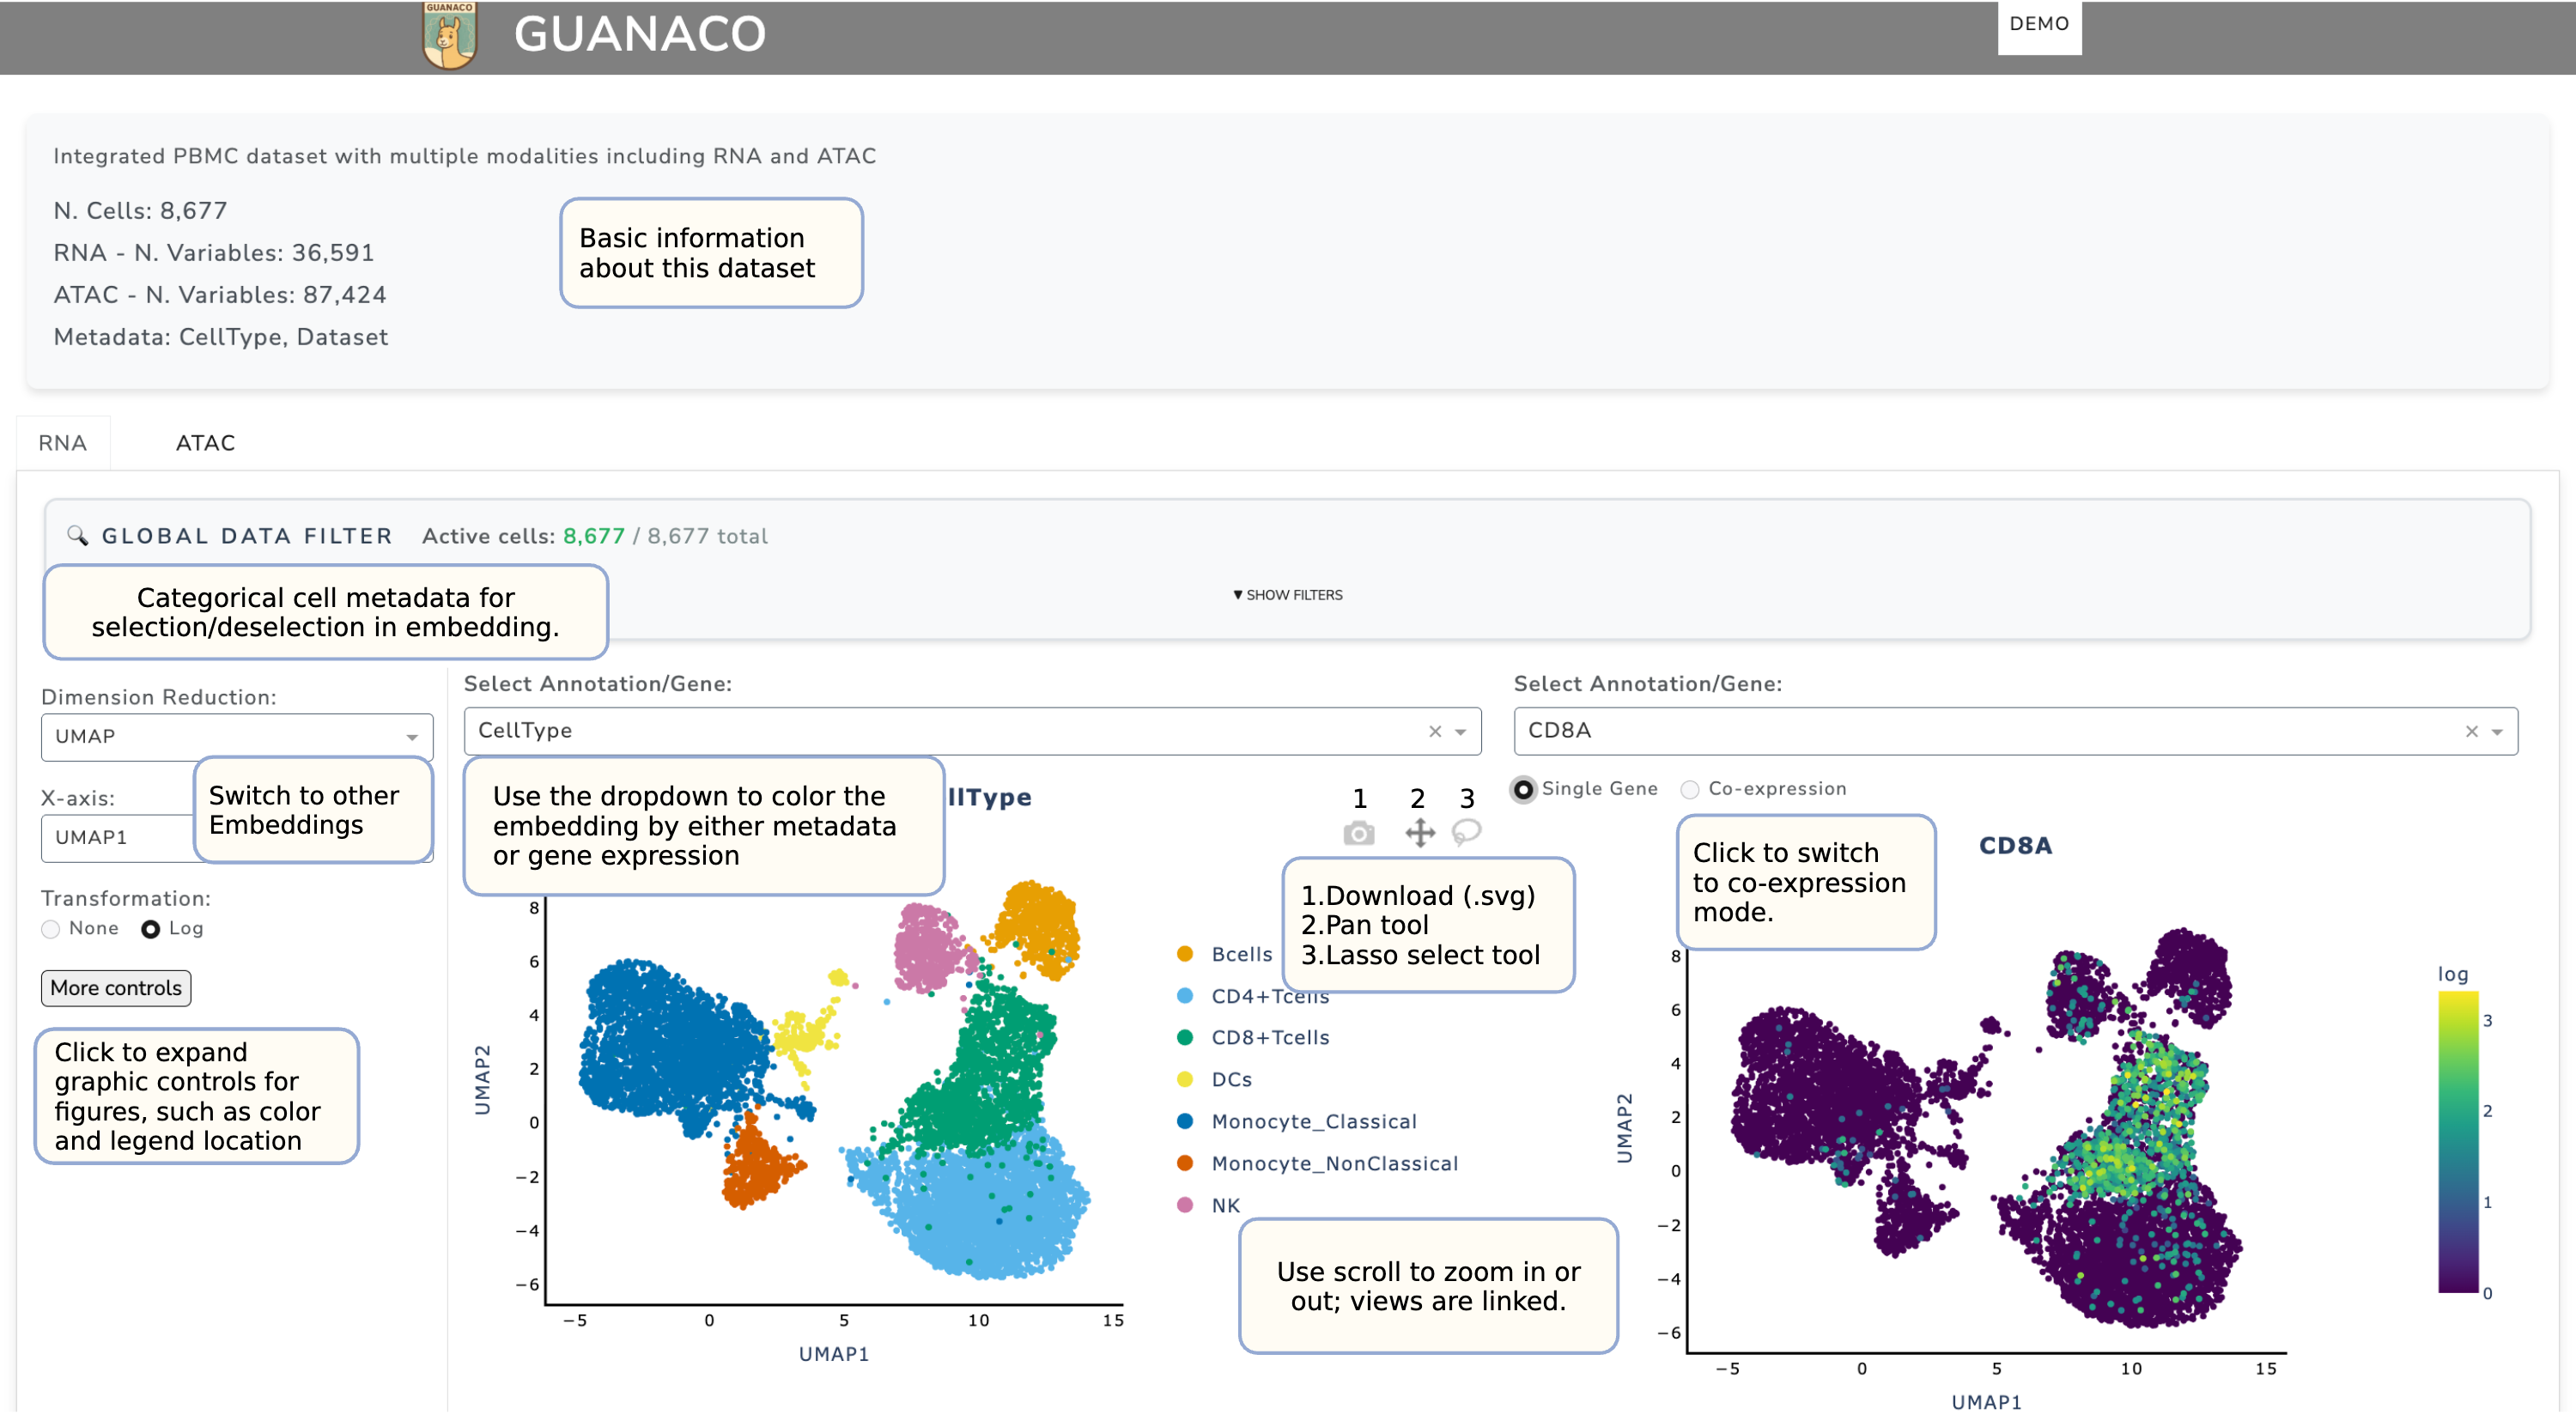
Task: Switch to the ATAC tab
Action: click(205, 443)
